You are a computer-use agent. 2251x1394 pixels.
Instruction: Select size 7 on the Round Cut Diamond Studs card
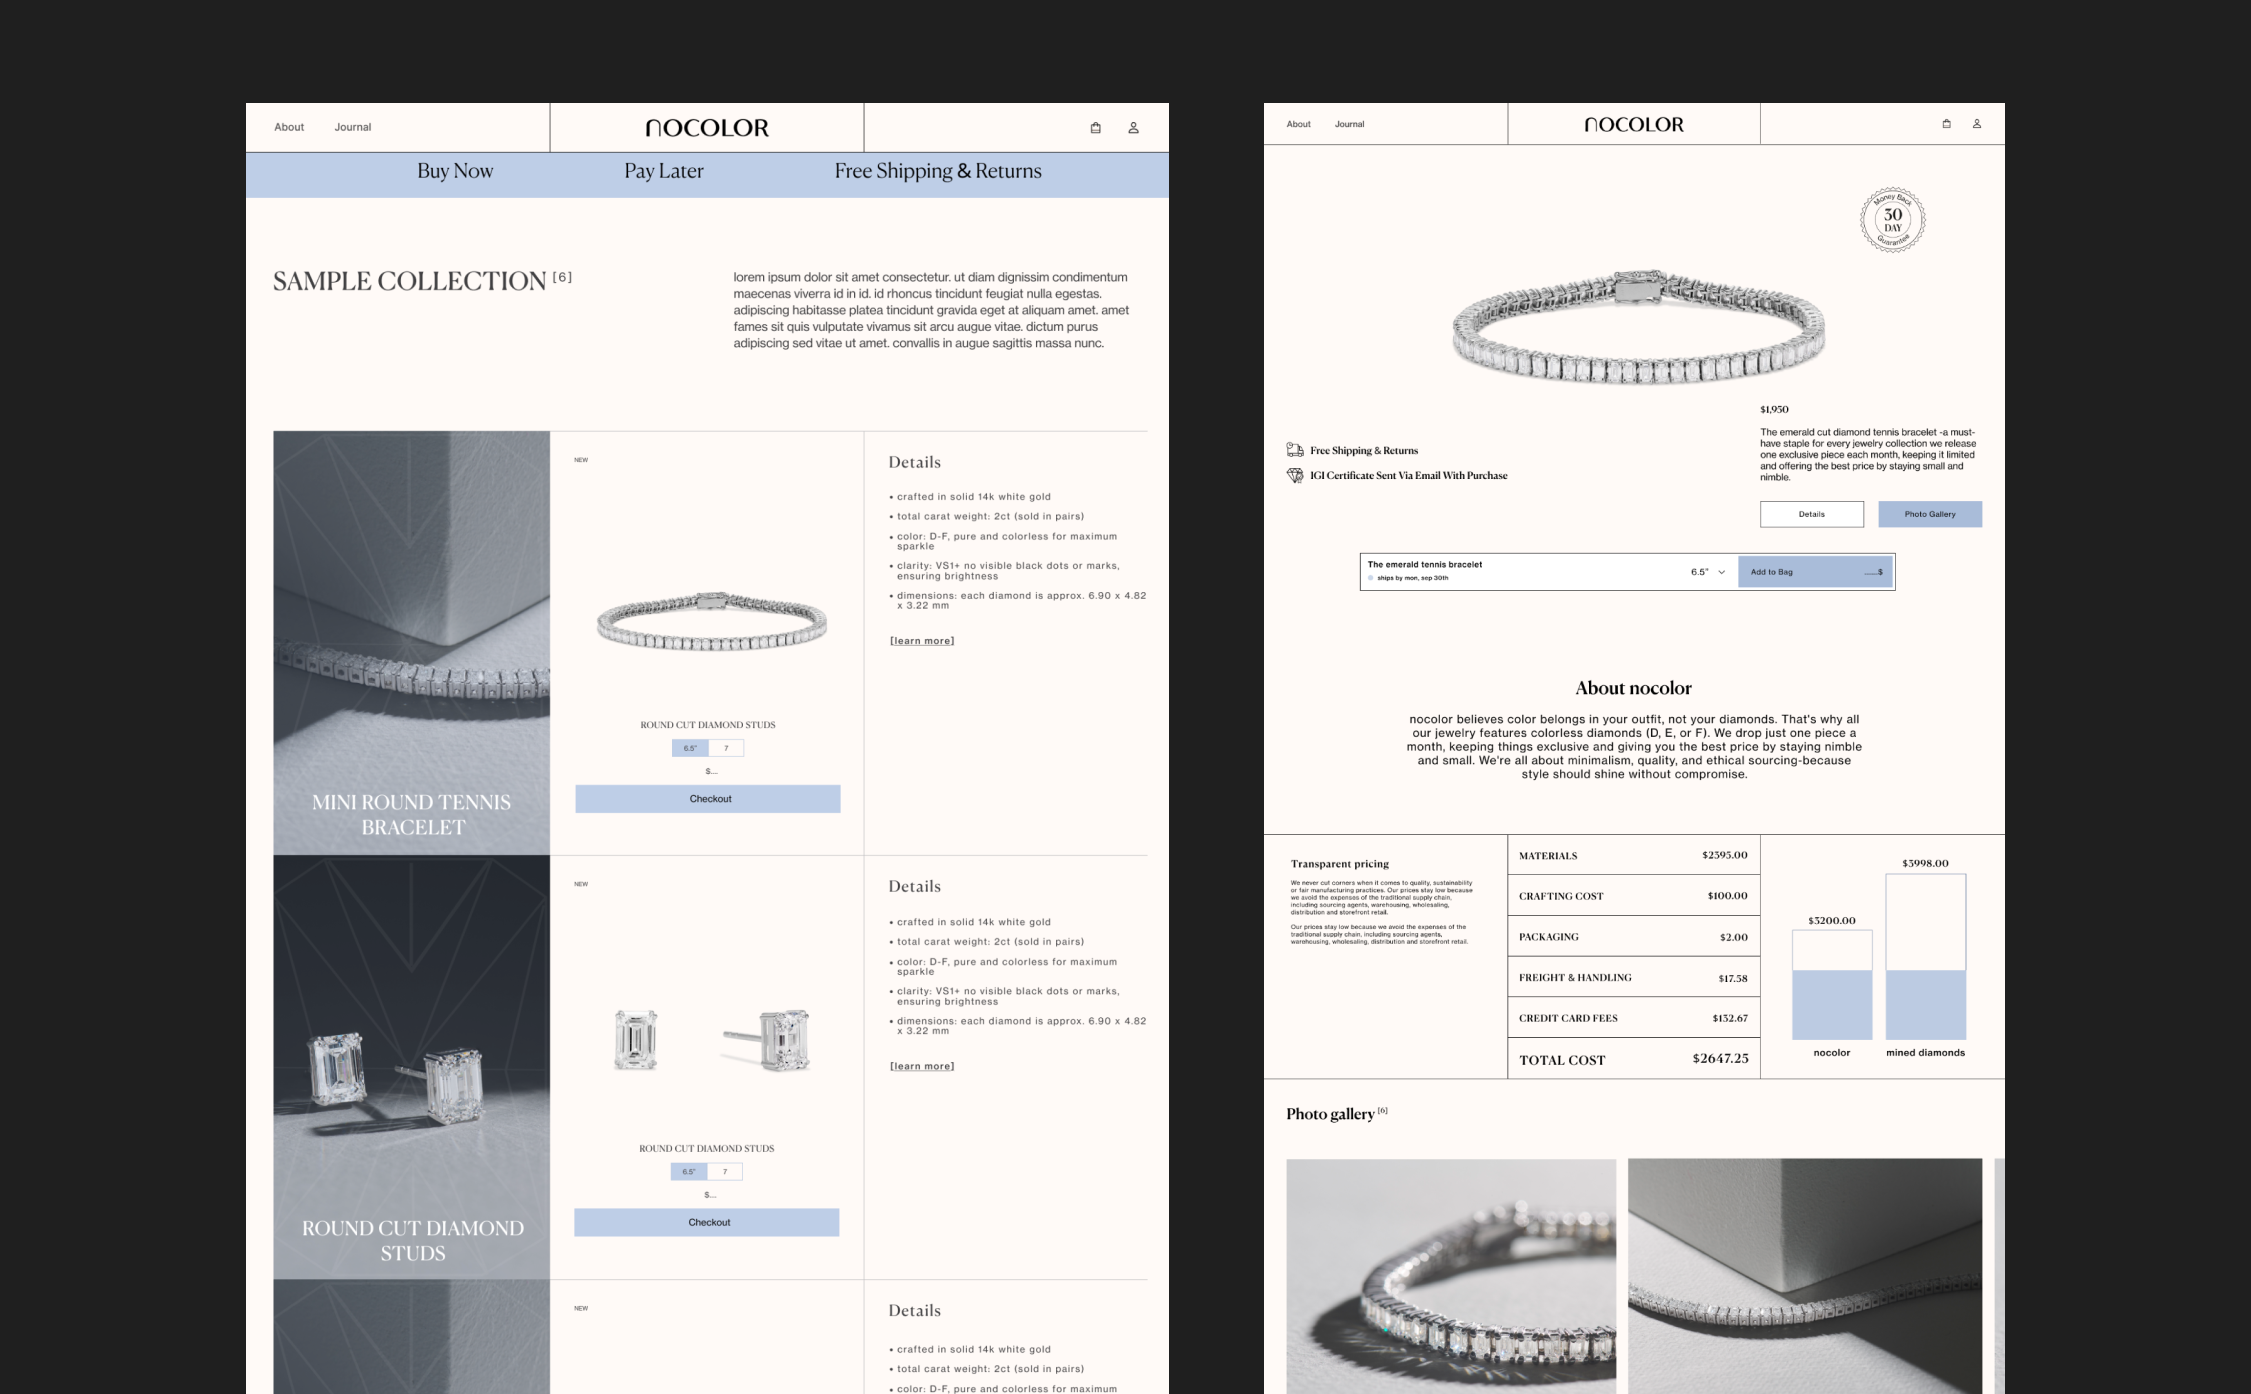[727, 1171]
